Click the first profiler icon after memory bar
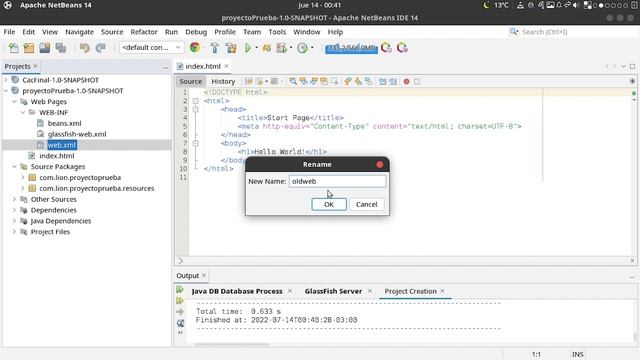This screenshot has width=640, height=360. point(386,48)
